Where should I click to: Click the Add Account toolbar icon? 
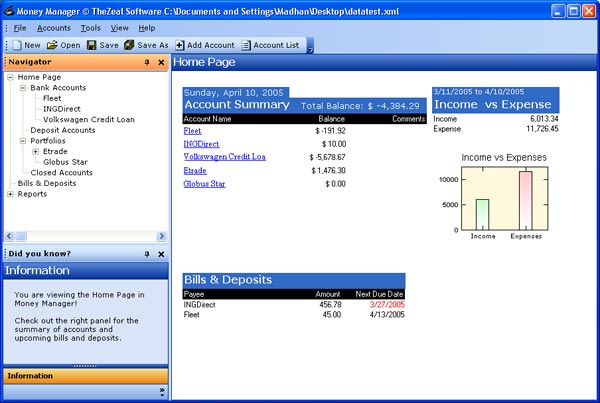pyautogui.click(x=180, y=45)
